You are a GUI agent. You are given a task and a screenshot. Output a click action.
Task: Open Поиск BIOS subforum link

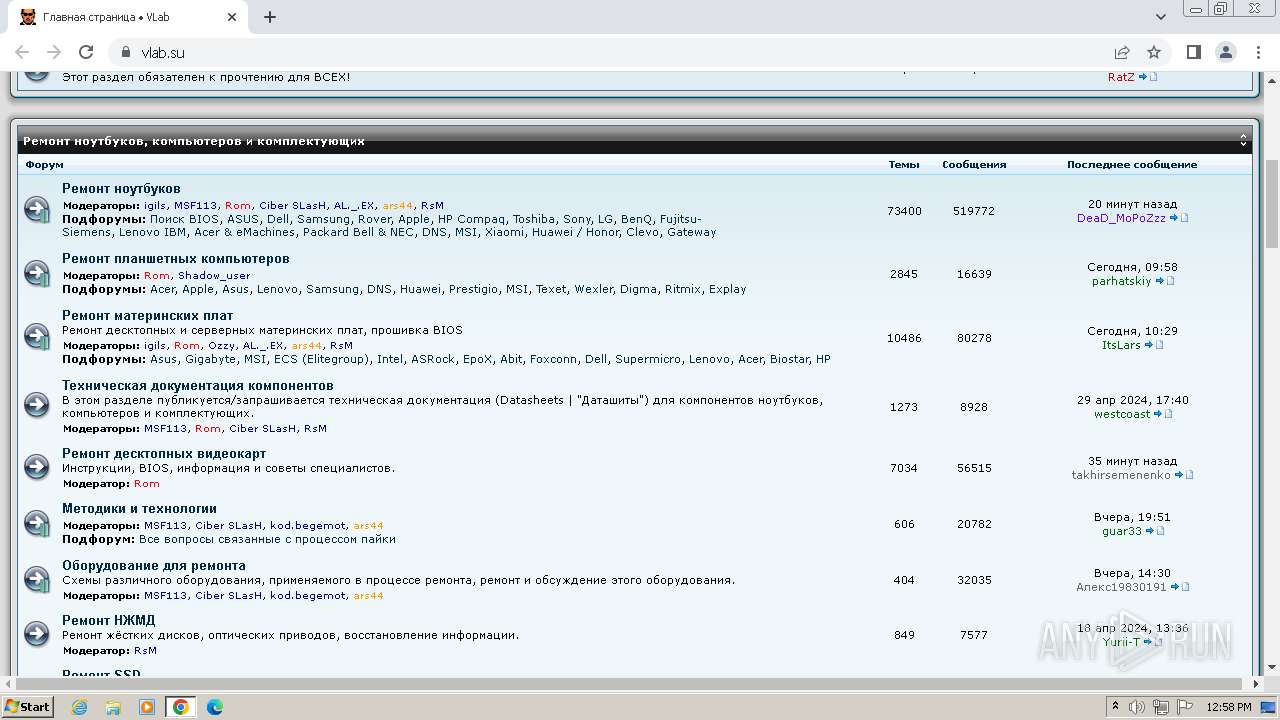[185, 219]
